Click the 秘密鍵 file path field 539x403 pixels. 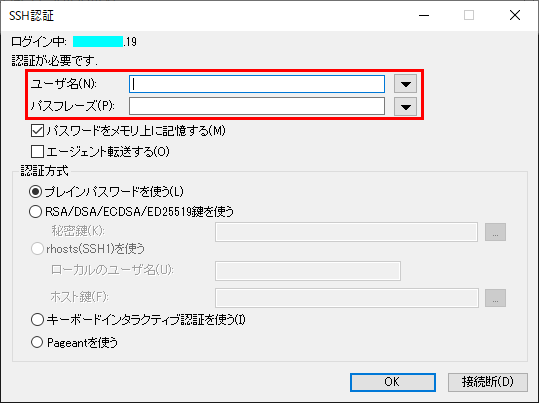point(346,232)
